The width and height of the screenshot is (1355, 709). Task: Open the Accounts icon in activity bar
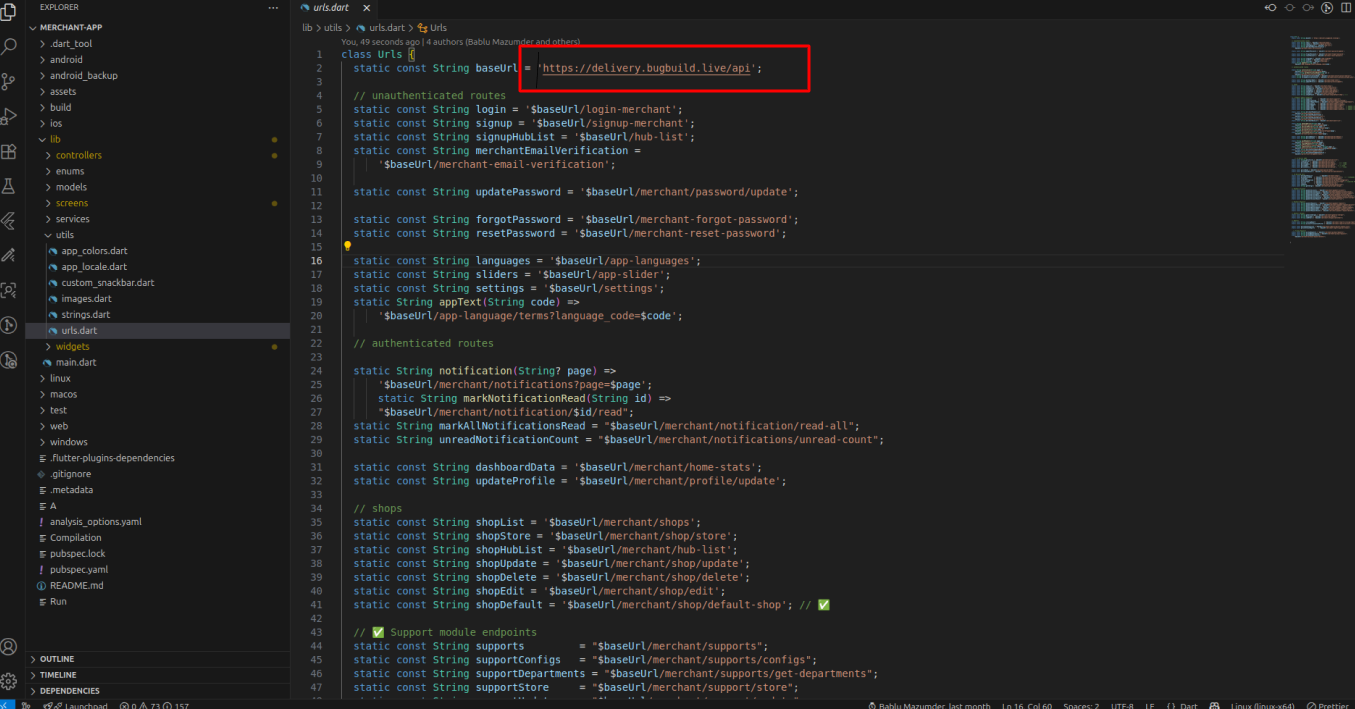coord(10,647)
